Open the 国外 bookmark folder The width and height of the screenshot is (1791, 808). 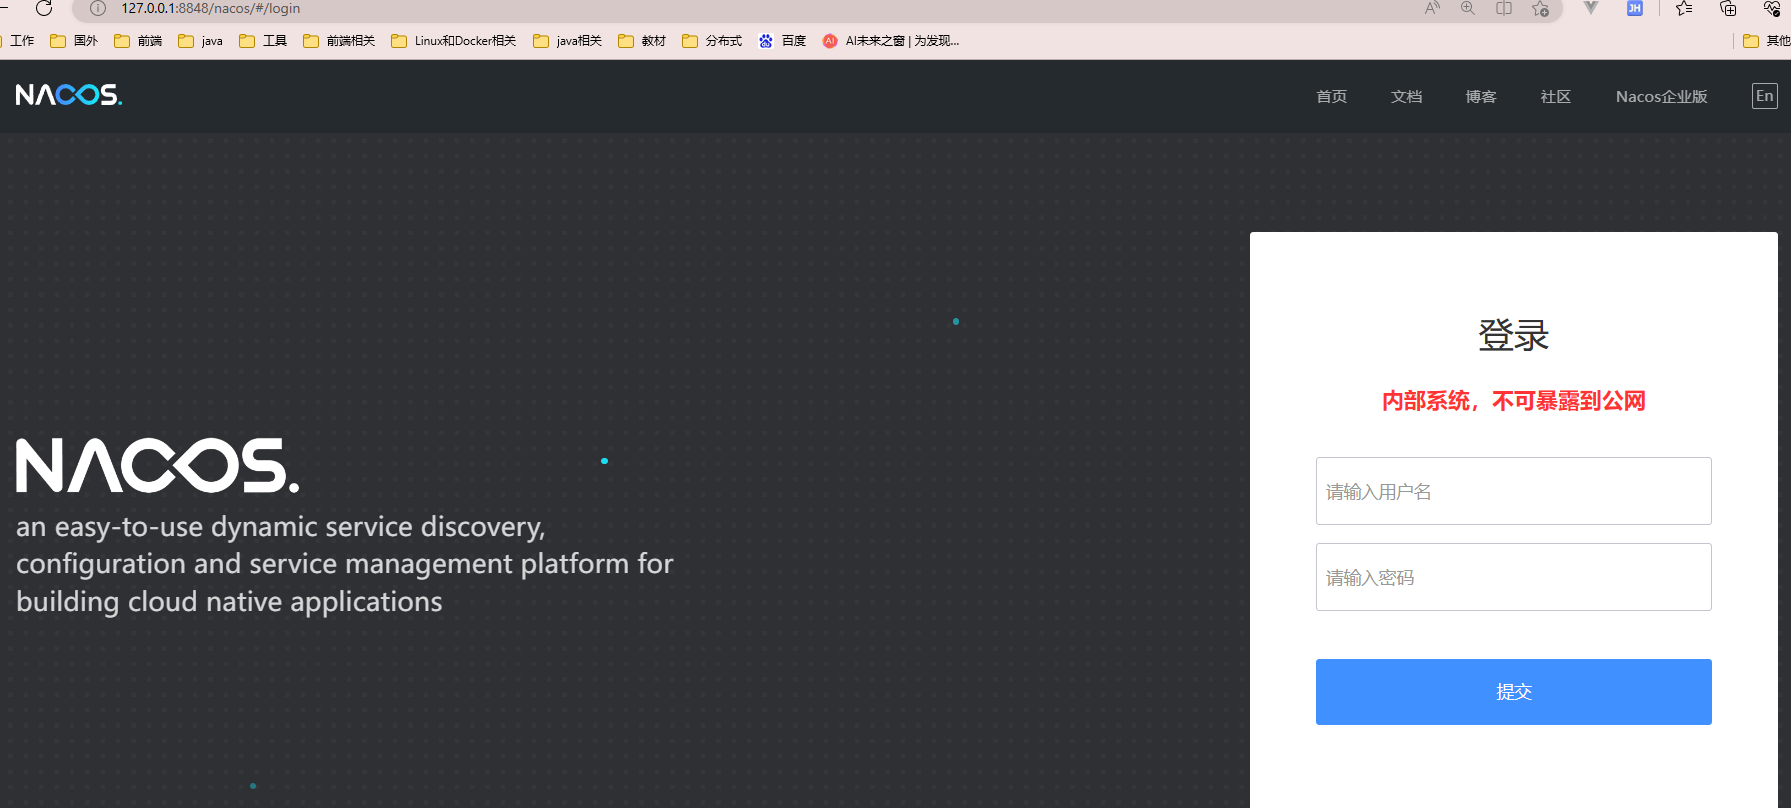[74, 41]
